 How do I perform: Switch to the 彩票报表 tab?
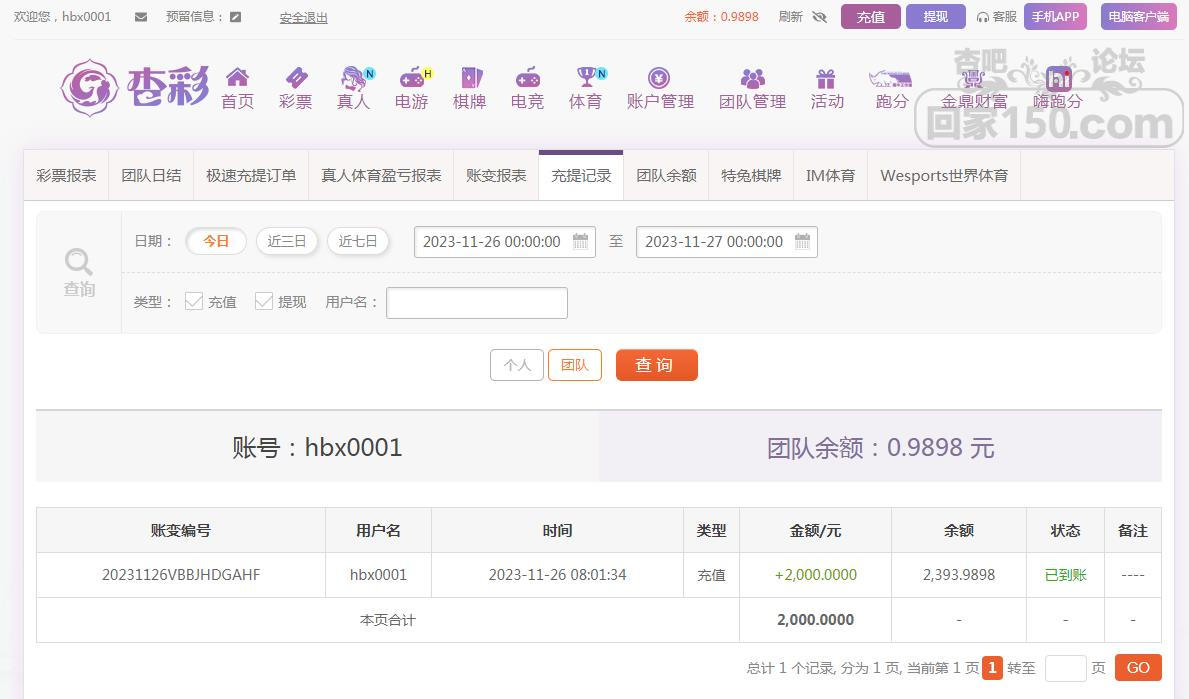pyautogui.click(x=67, y=175)
